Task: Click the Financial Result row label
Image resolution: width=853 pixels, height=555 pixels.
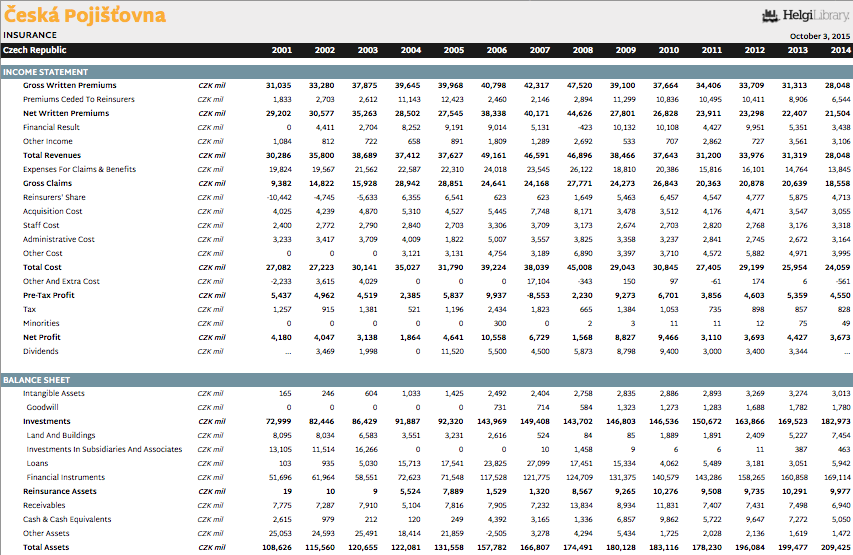Action: pos(51,127)
